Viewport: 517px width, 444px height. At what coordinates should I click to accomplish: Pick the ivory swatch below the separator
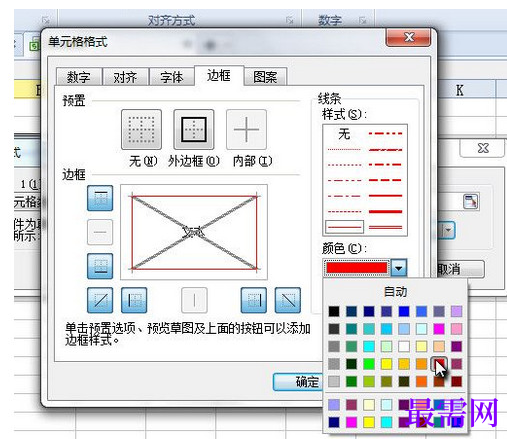(x=369, y=405)
